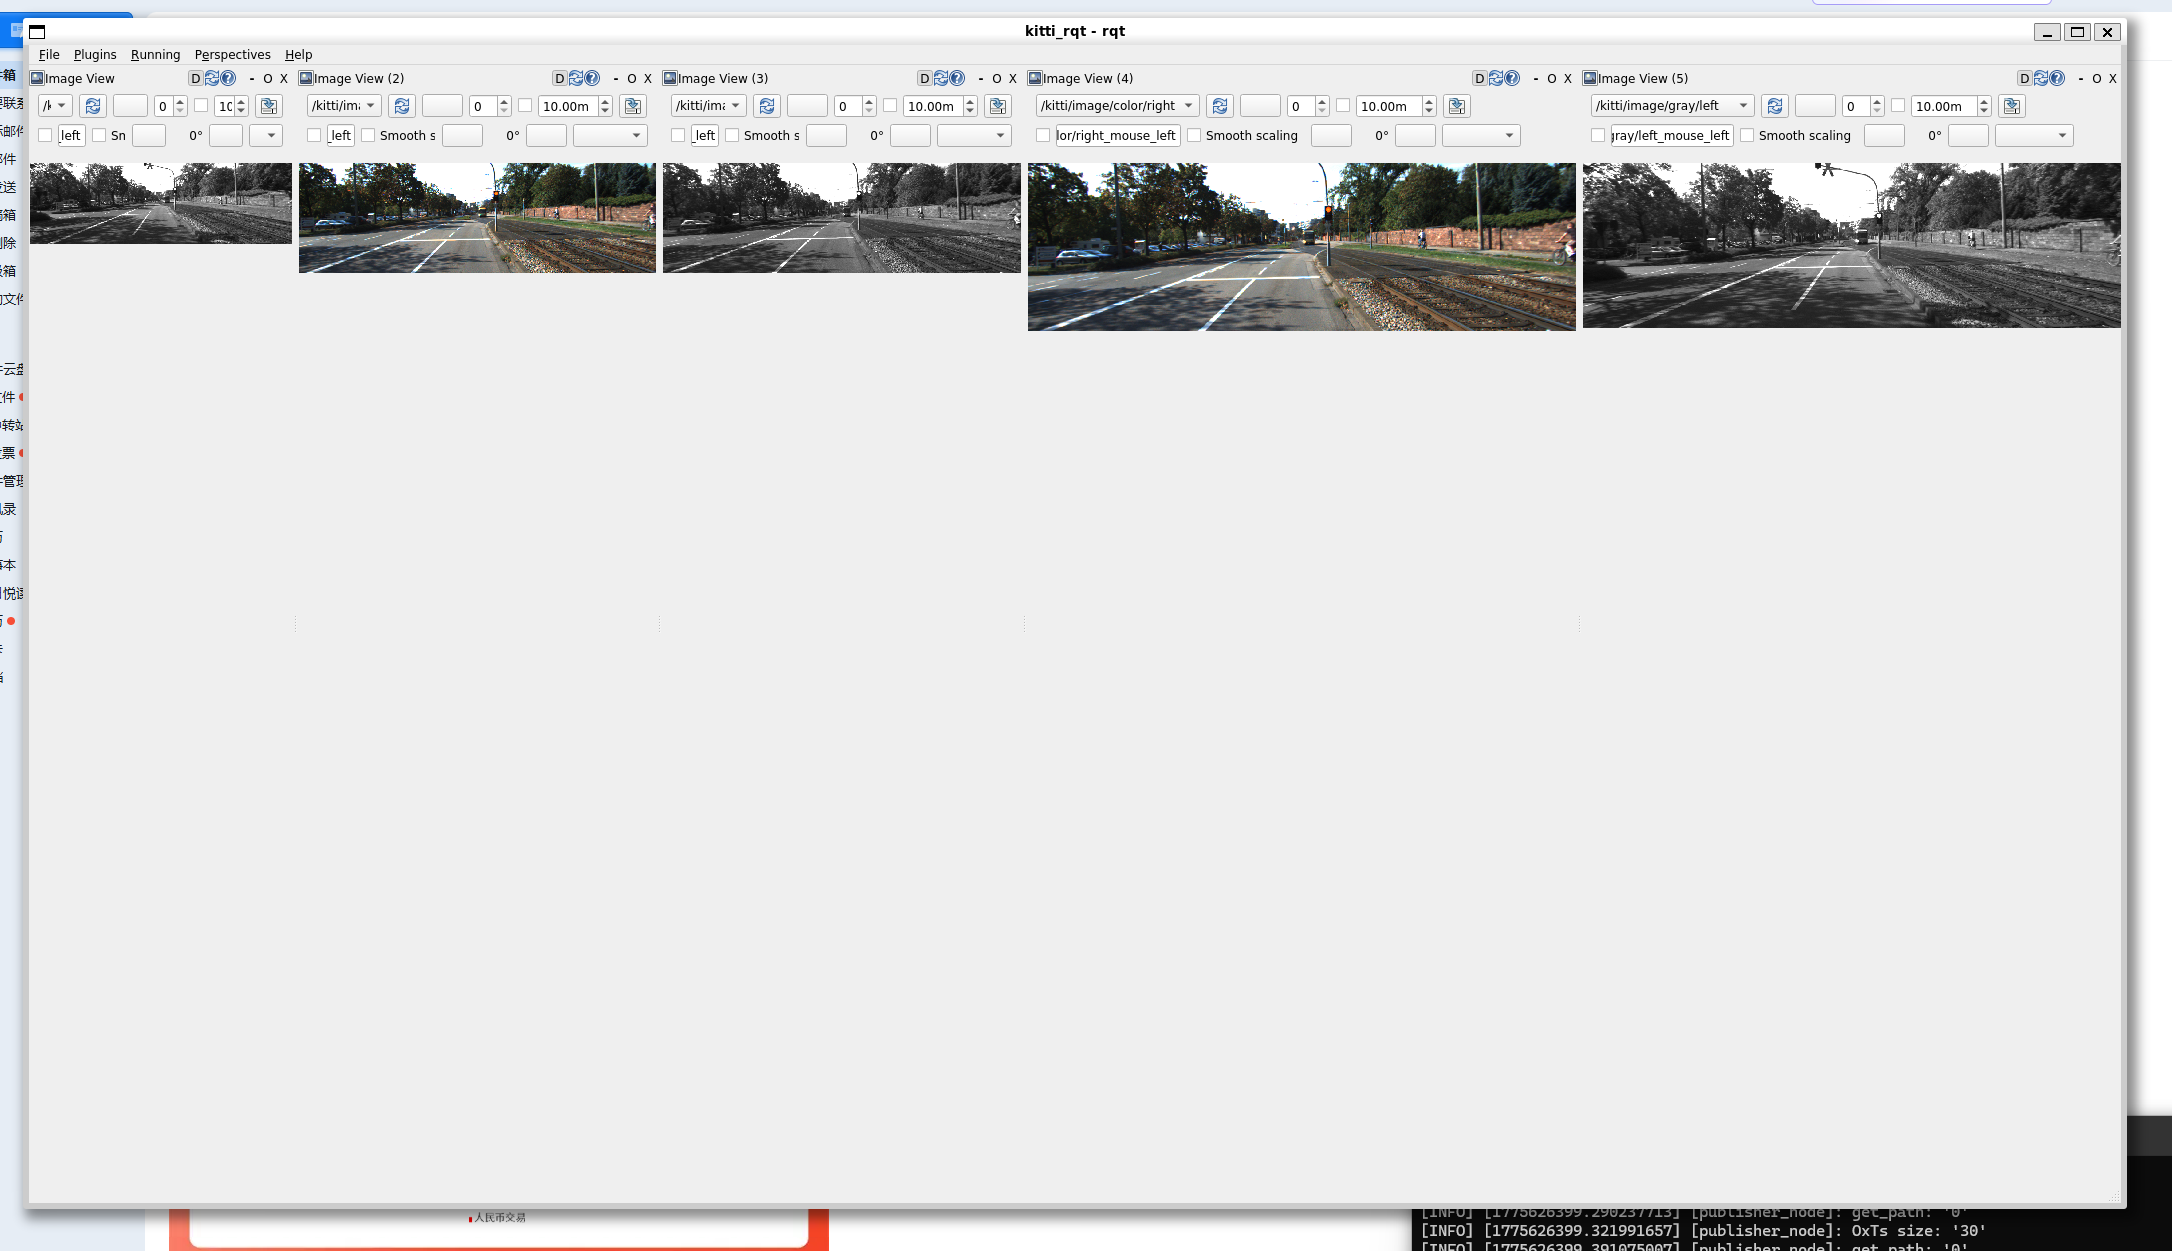
Task: Rotate image right button in Image View (5)
Action: [x=1968, y=135]
